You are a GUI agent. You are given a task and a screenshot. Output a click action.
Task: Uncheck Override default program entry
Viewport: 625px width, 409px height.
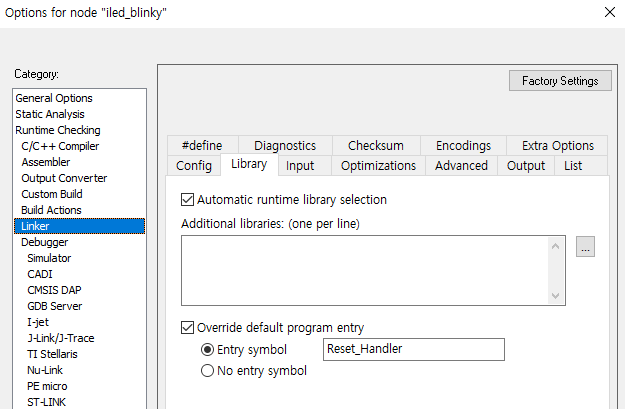pos(188,328)
